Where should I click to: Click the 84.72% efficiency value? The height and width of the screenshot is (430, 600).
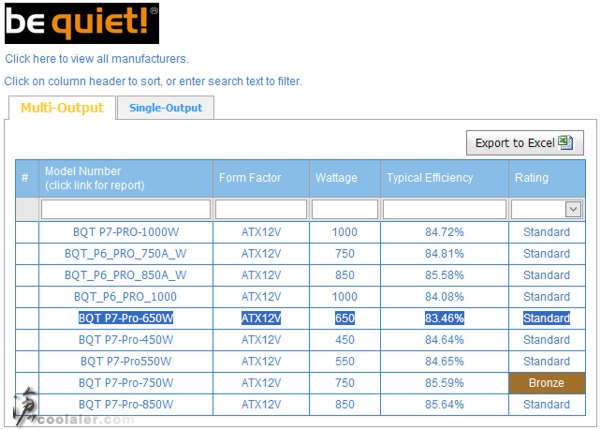(444, 232)
